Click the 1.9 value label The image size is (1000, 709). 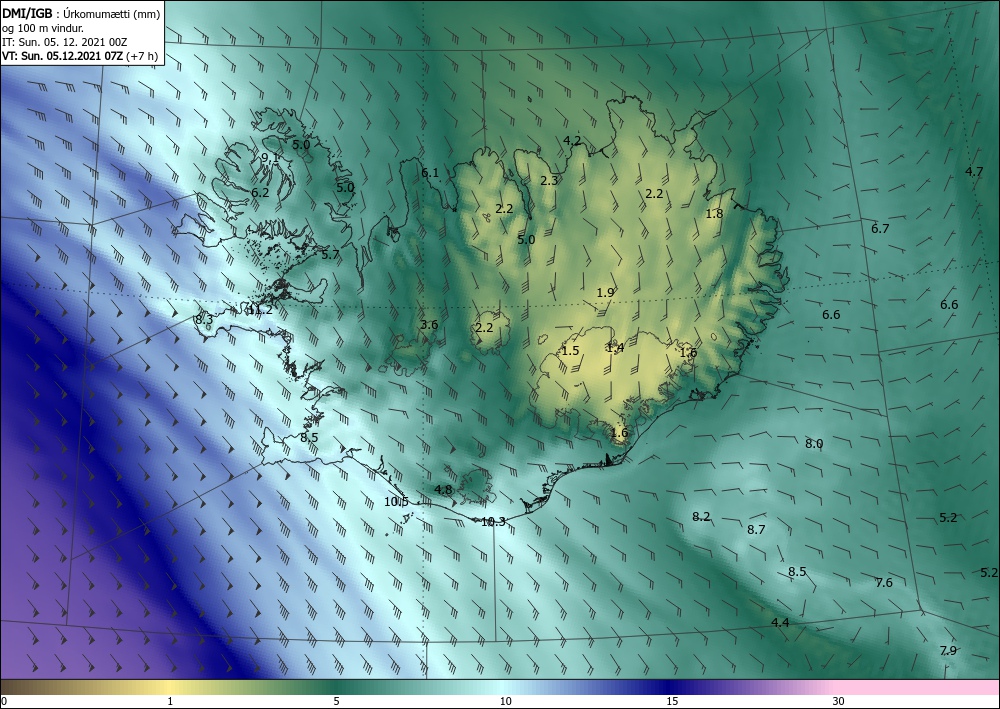(605, 292)
